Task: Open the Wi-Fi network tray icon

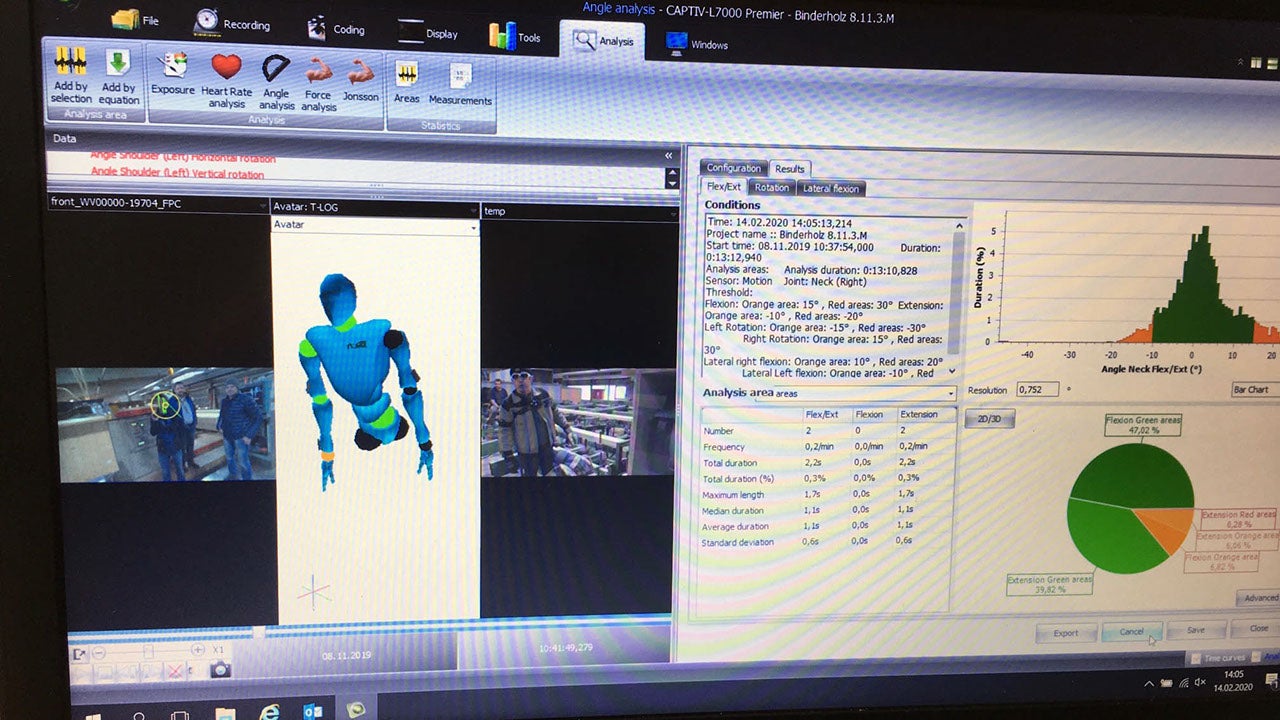Action: [1184, 682]
